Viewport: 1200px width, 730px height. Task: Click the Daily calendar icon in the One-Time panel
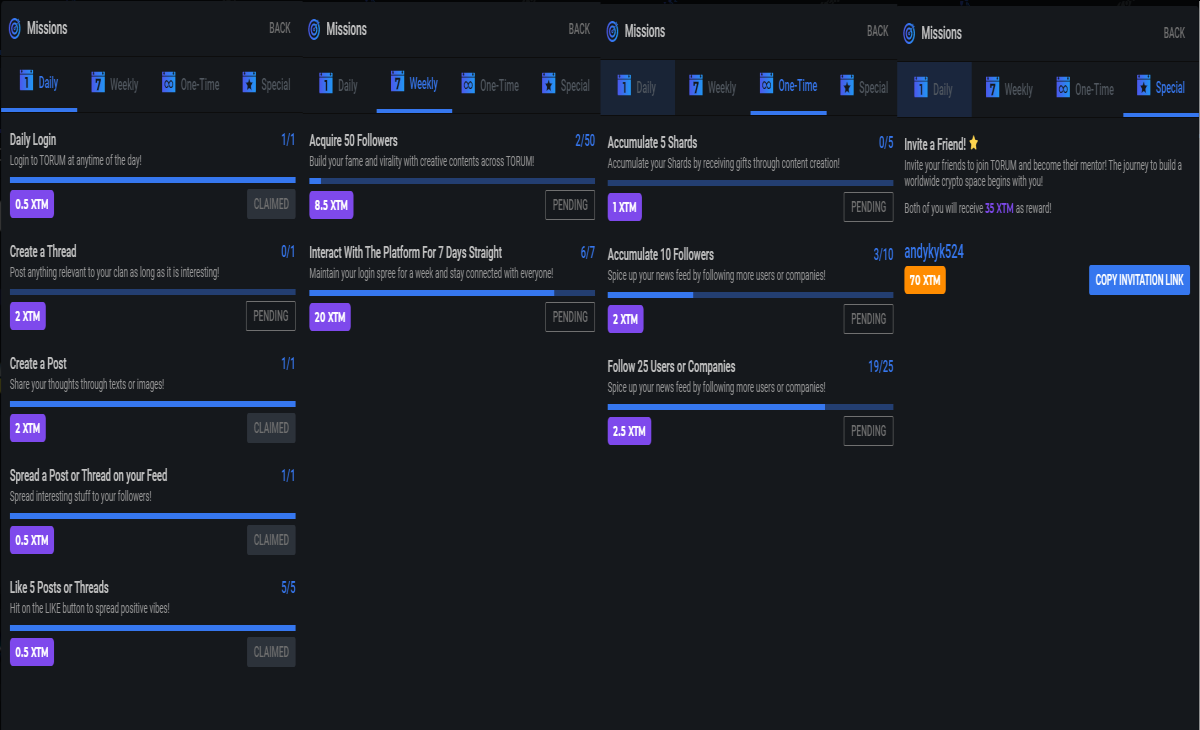click(625, 86)
